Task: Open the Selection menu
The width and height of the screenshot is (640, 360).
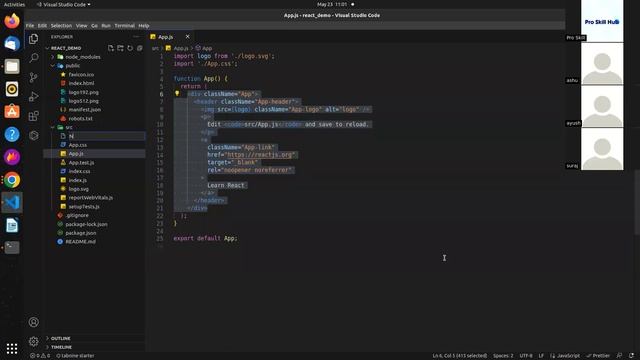Action: (61, 25)
